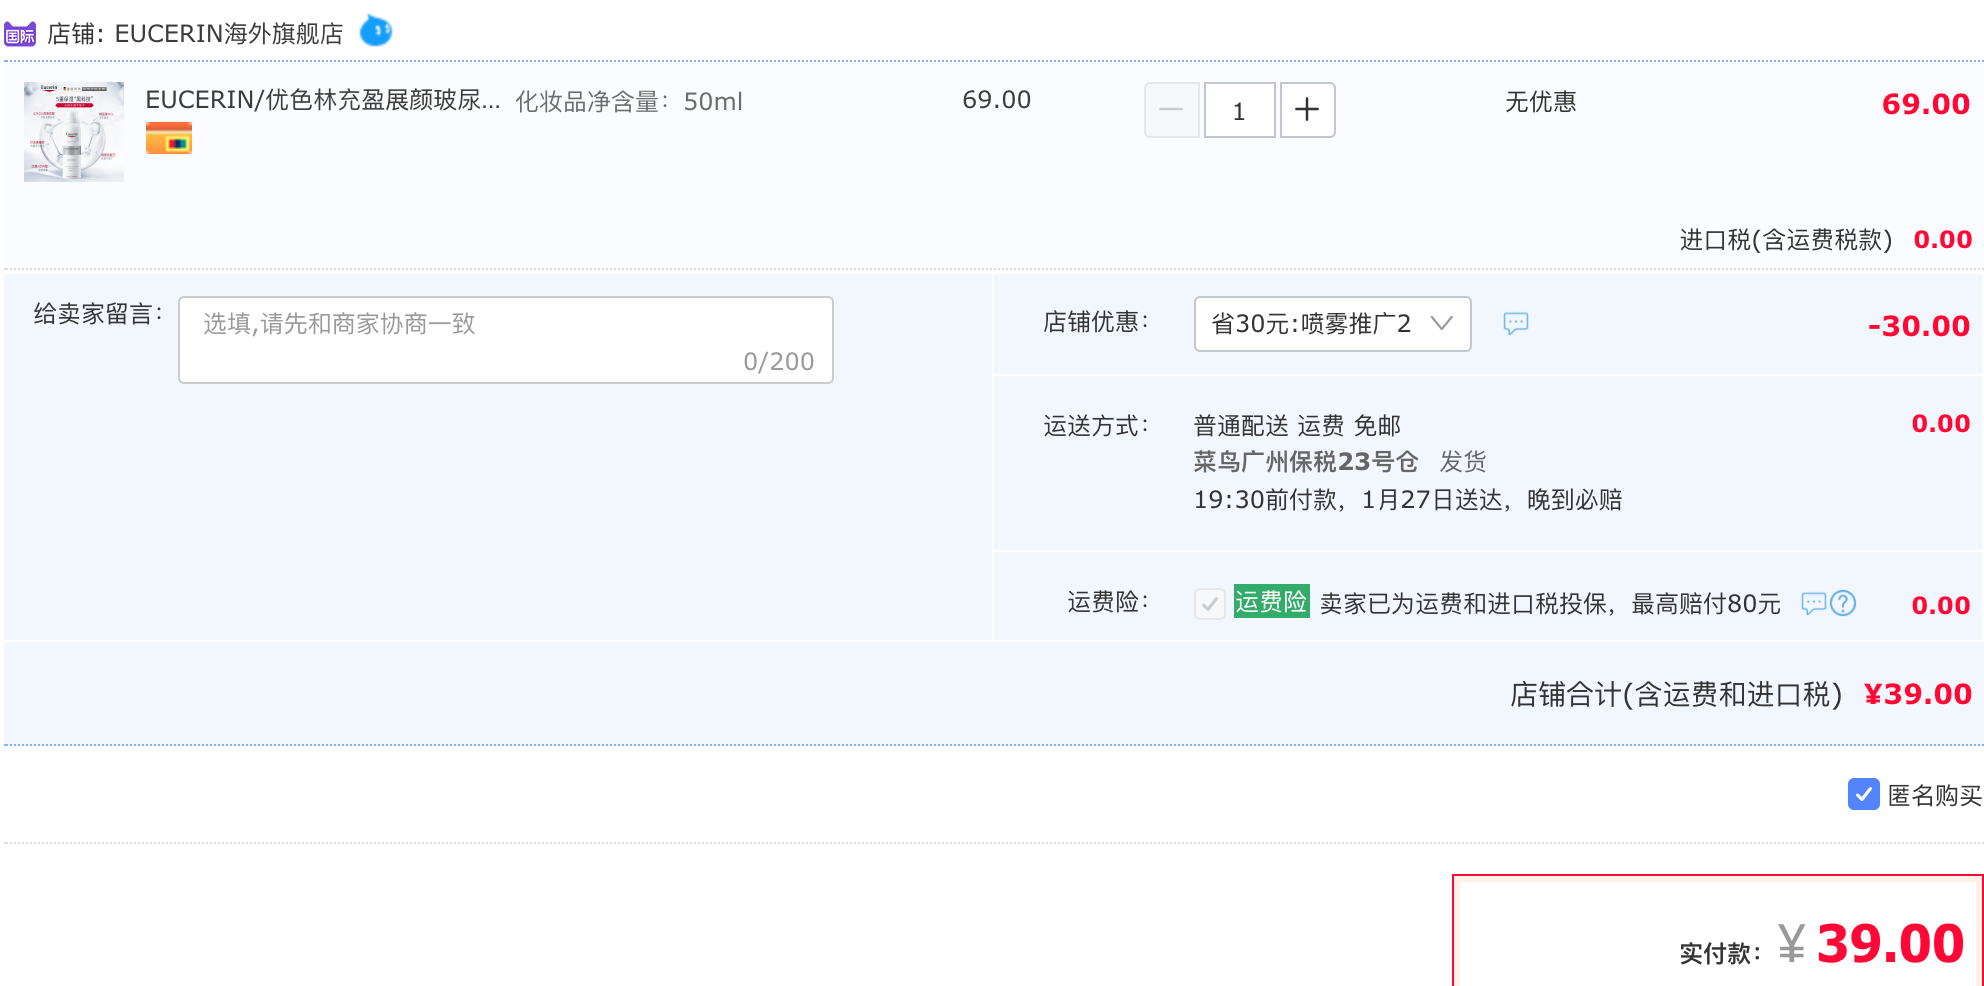The image size is (1984, 986).
Task: Open the EUCERIN product title link
Action: tap(323, 100)
